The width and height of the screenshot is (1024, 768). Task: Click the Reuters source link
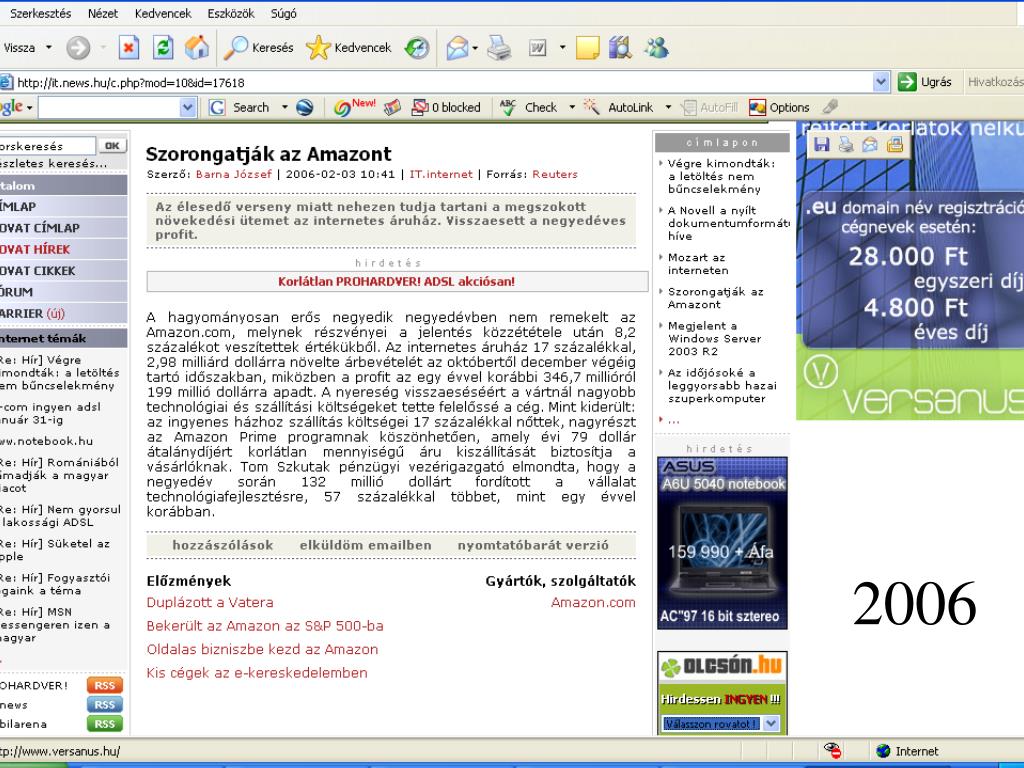coord(555,174)
